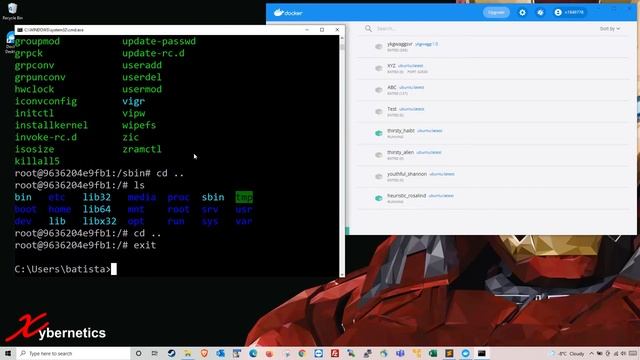Click container icon for ykgwaggsvr
This screenshot has height=360, width=640.
click(379, 47)
